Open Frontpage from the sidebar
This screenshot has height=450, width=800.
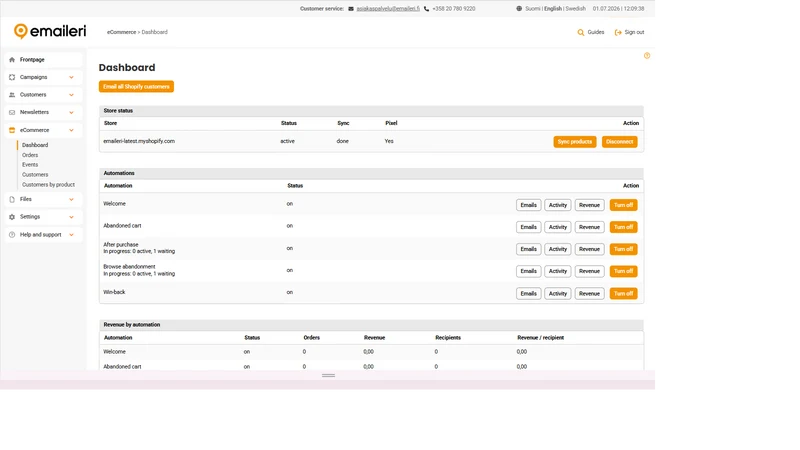(x=43, y=60)
